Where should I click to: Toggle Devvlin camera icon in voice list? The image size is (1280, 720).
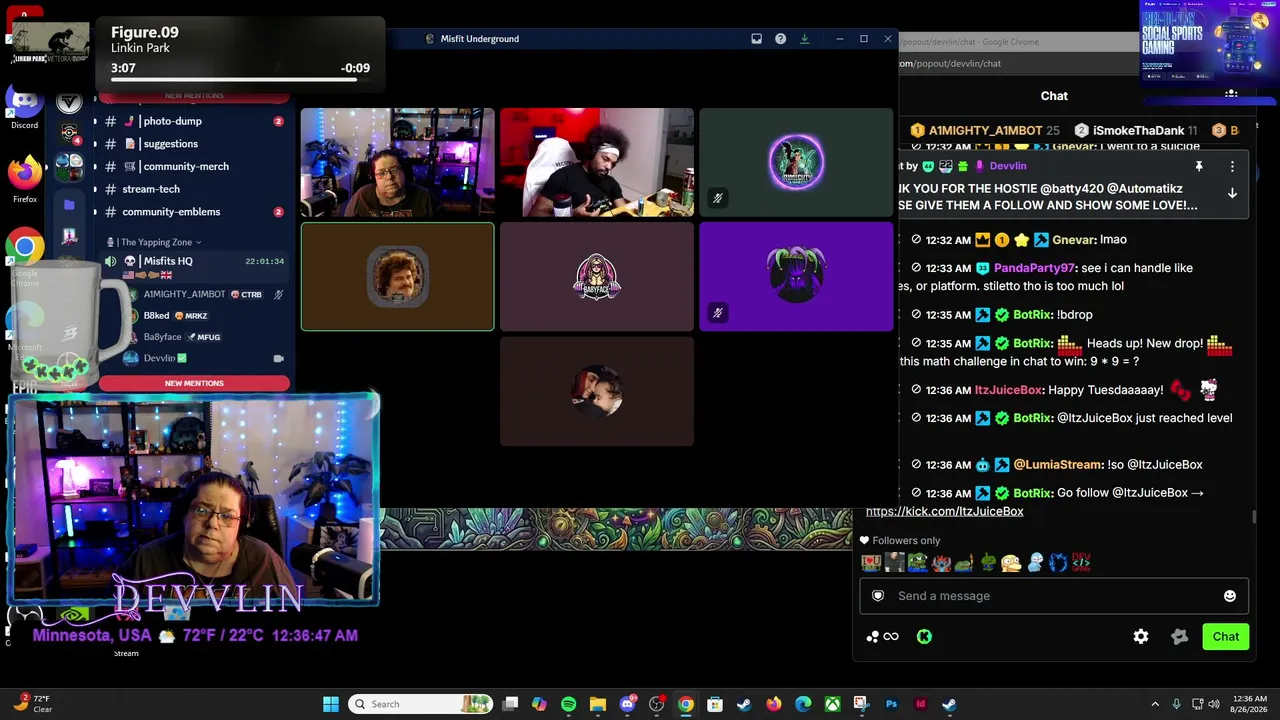pos(278,358)
